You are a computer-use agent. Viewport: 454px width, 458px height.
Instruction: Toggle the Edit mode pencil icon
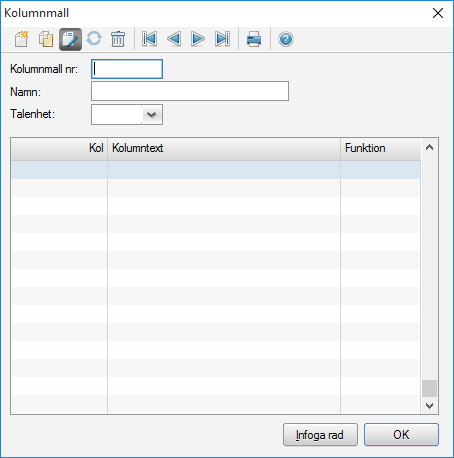(70, 39)
